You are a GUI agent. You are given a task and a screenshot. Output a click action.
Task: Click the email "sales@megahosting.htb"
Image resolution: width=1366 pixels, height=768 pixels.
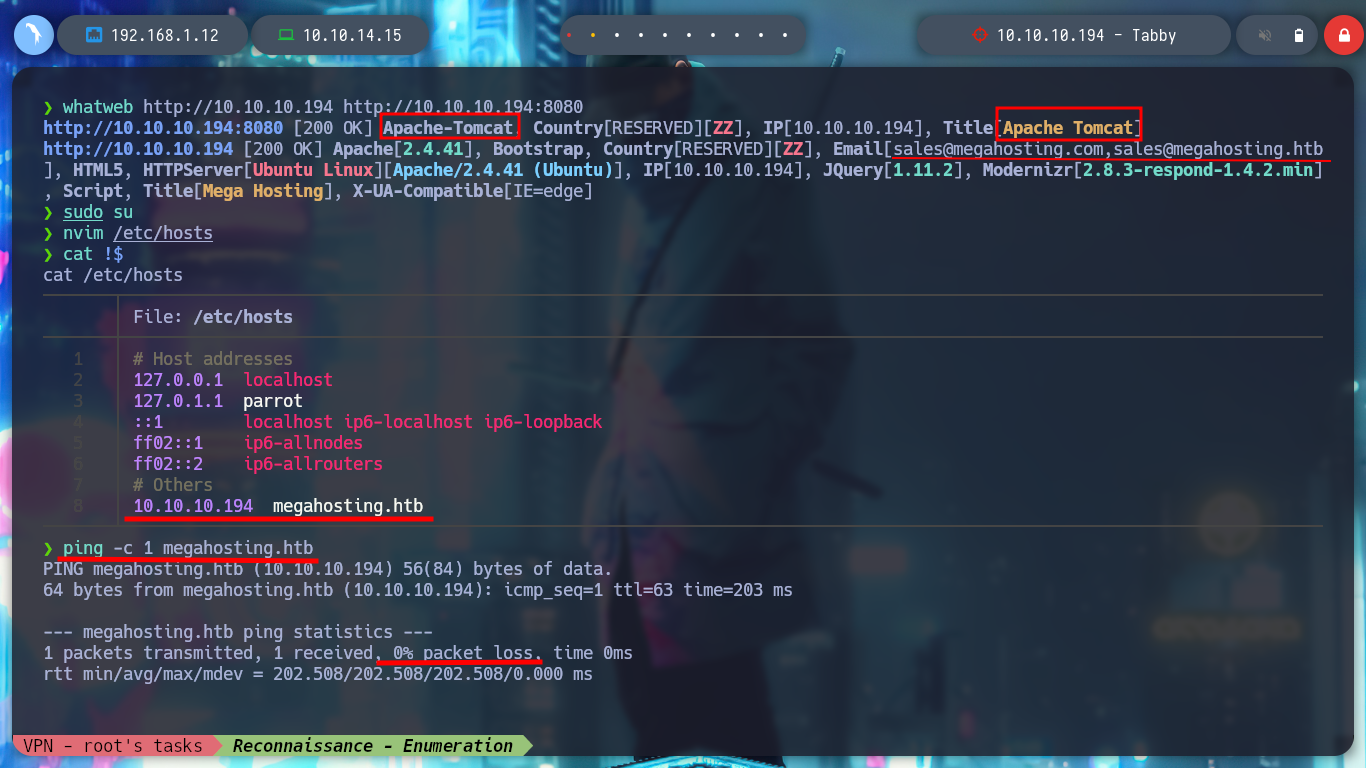(x=1218, y=149)
